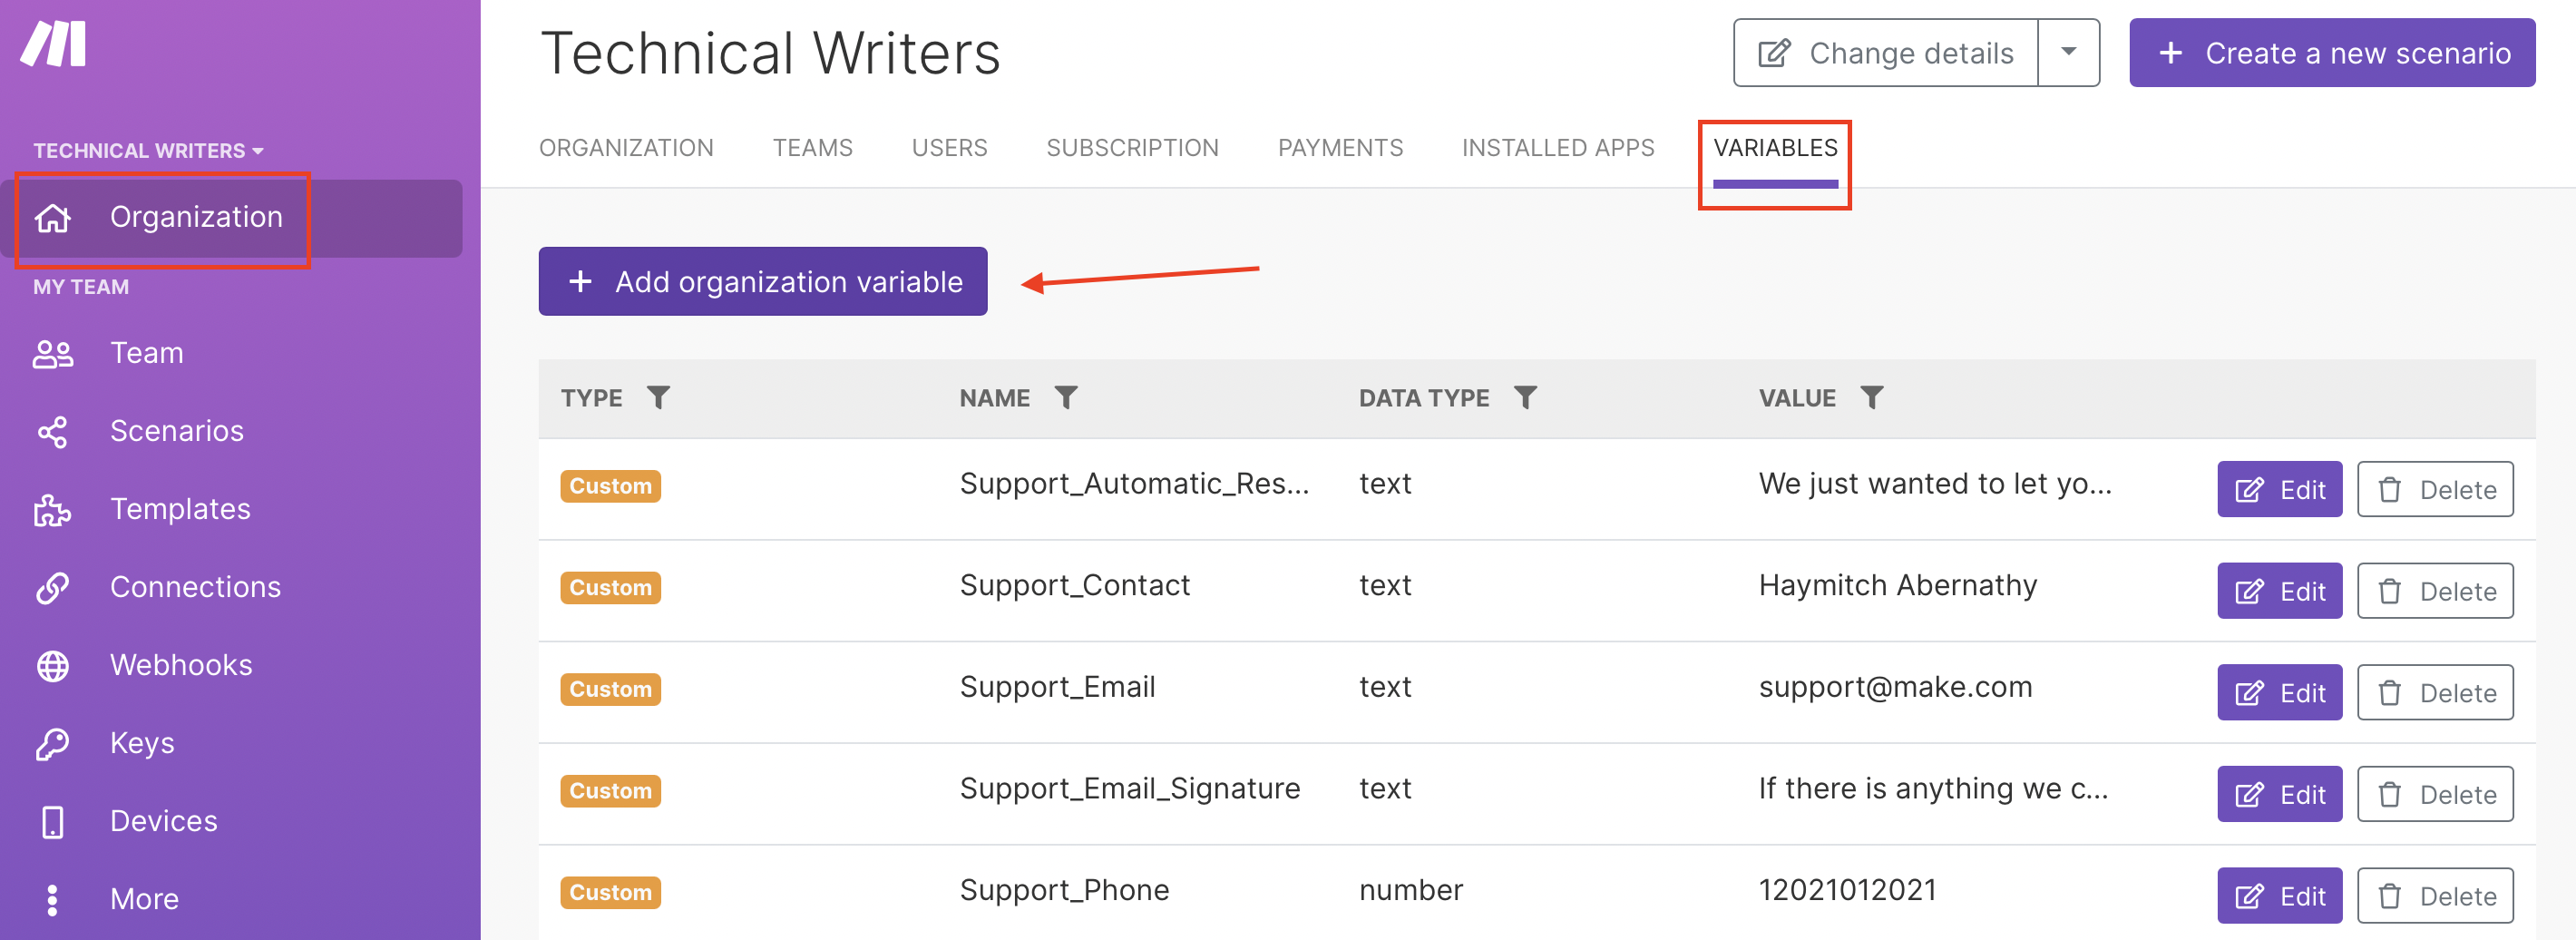Delete the Support_Email variable
This screenshot has width=2576, height=940.
[x=2435, y=693]
